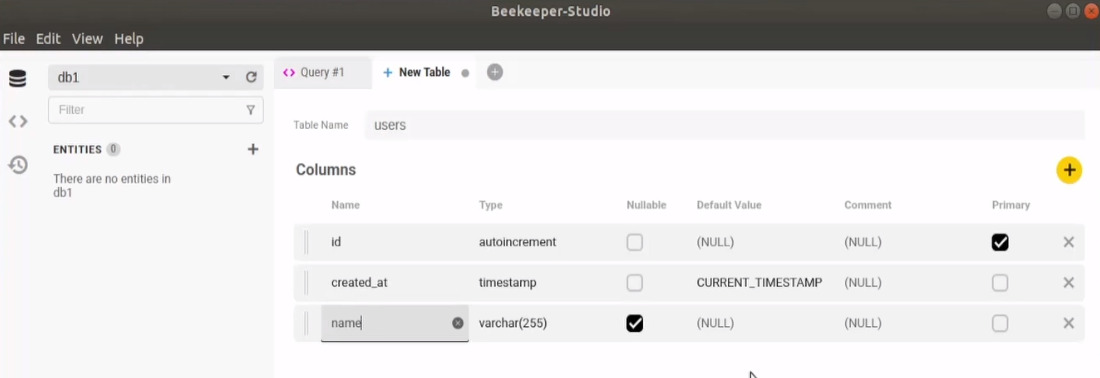Check Primary for created_at column

coord(1000,283)
